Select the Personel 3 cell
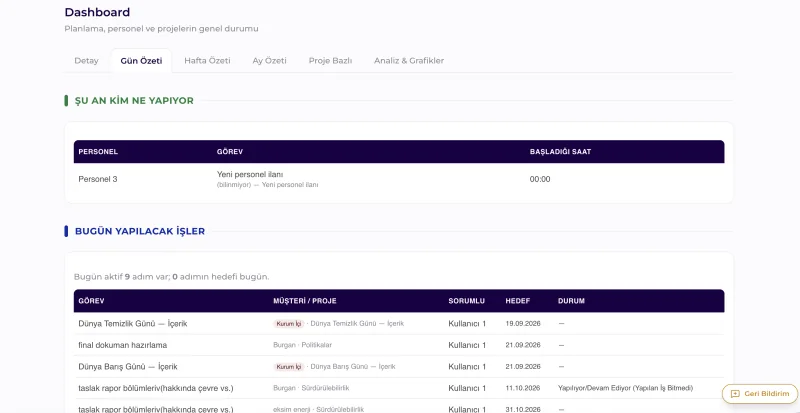Viewport: 800px width, 413px height. point(97,179)
